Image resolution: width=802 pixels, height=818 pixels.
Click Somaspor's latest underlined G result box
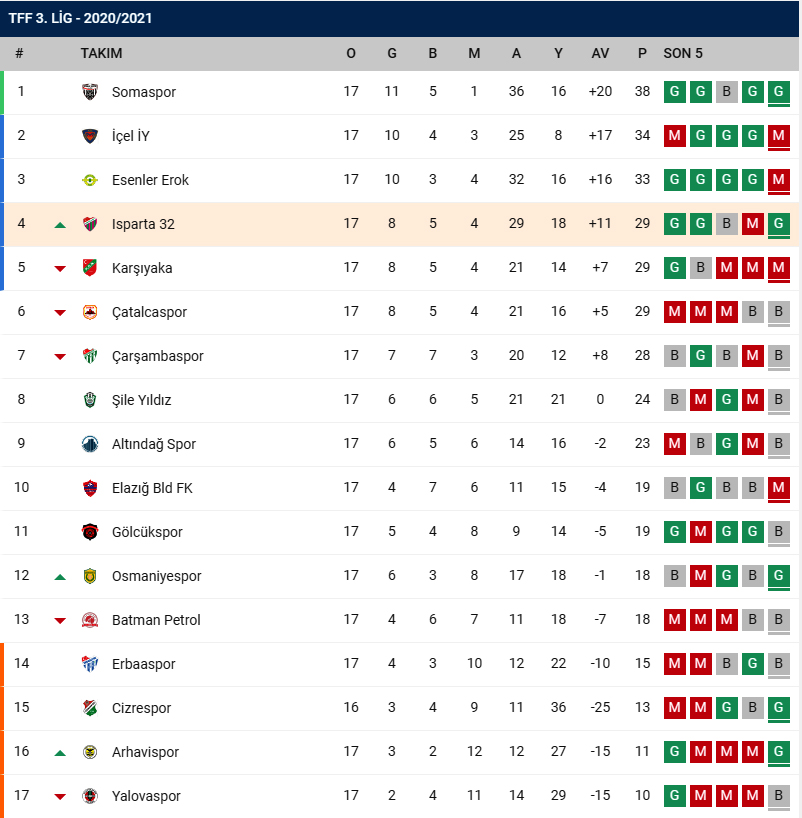coord(779,92)
